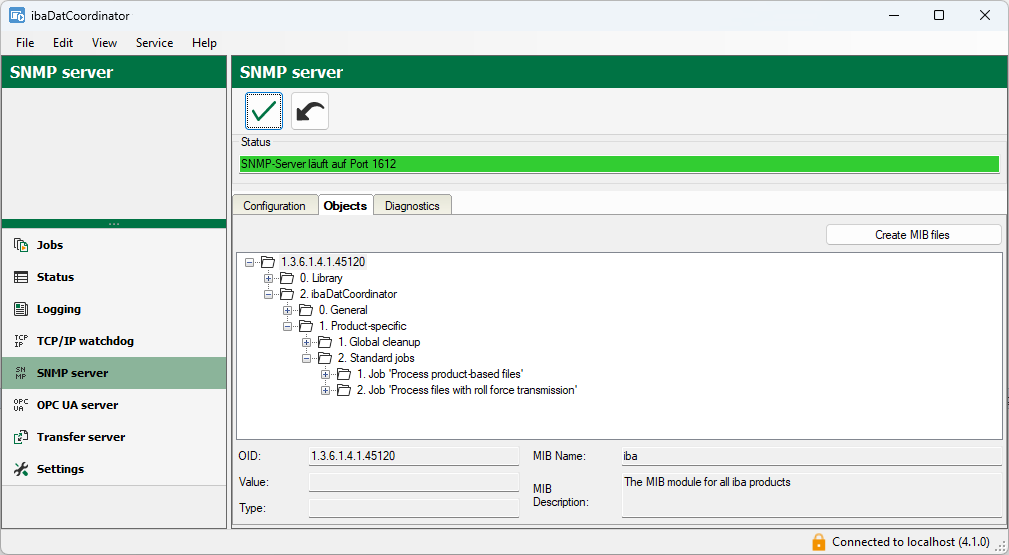The image size is (1009, 555).
Task: Click the OPC UA server icon
Action: [x=21, y=405]
